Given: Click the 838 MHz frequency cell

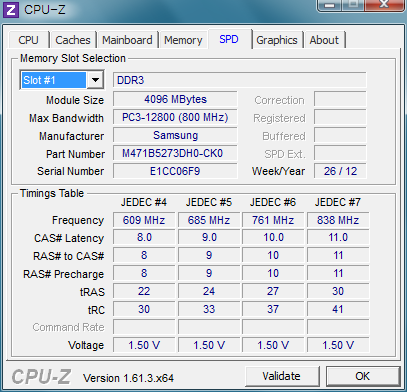Looking at the screenshot, I should [338, 220].
